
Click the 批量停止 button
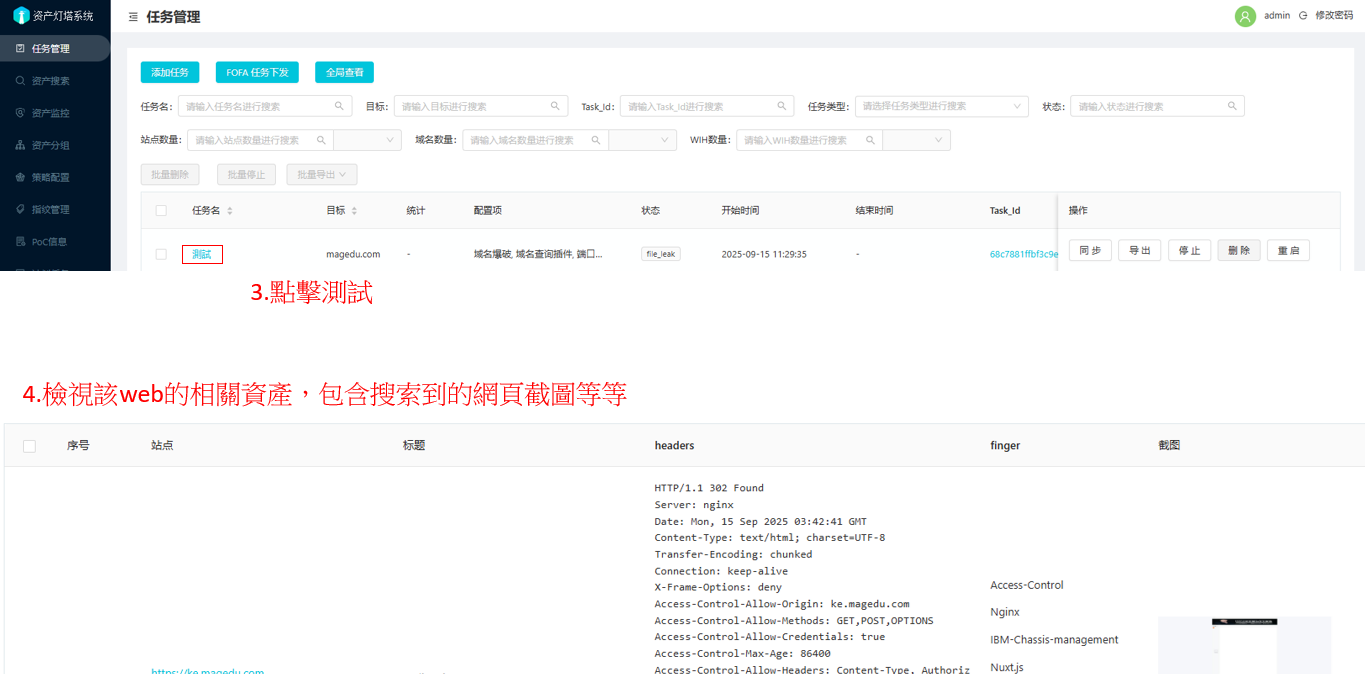pos(246,174)
